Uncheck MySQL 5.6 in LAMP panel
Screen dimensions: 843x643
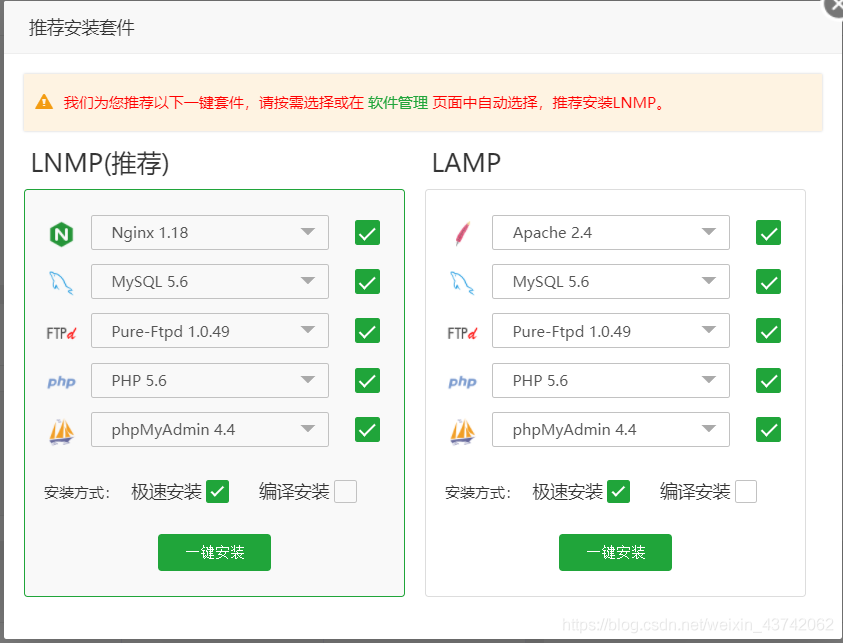tap(768, 281)
